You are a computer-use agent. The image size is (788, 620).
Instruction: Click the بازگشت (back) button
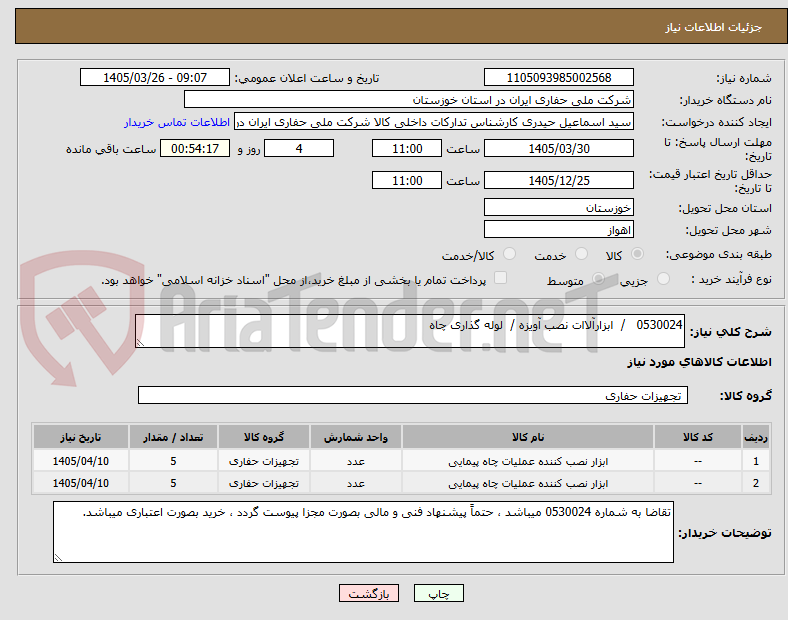pyautogui.click(x=369, y=593)
